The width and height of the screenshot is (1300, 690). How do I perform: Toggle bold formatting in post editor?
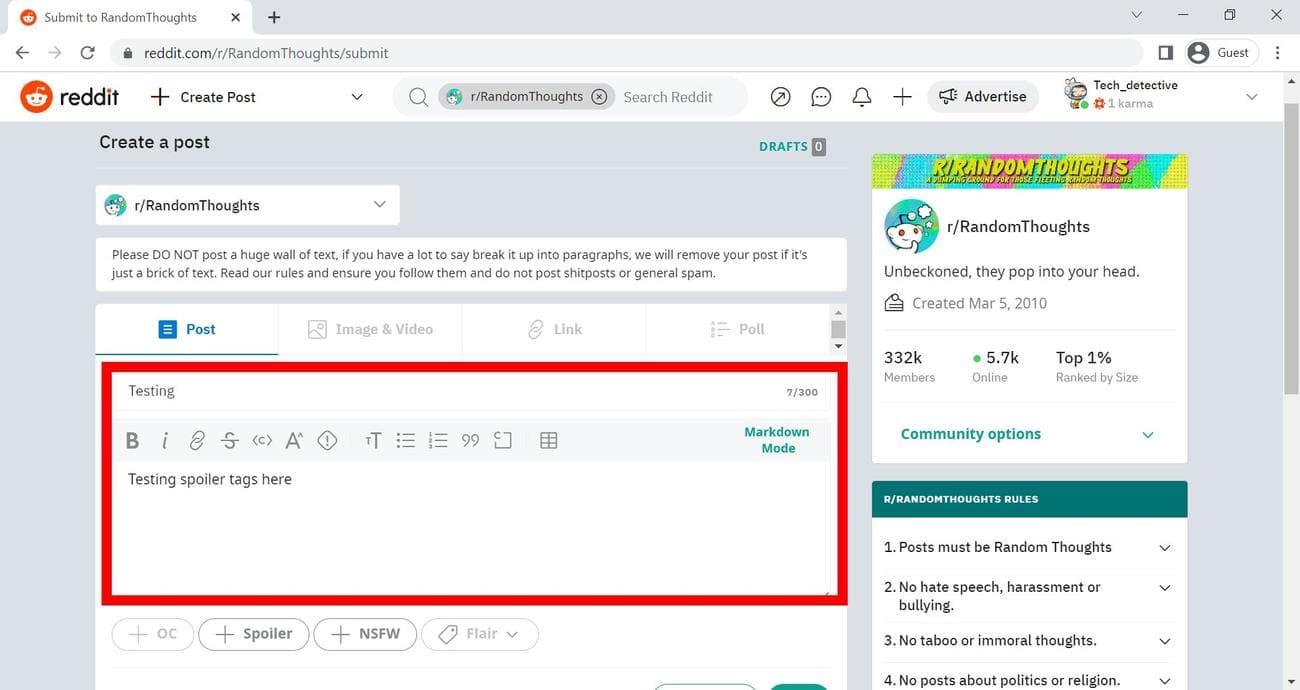(132, 441)
